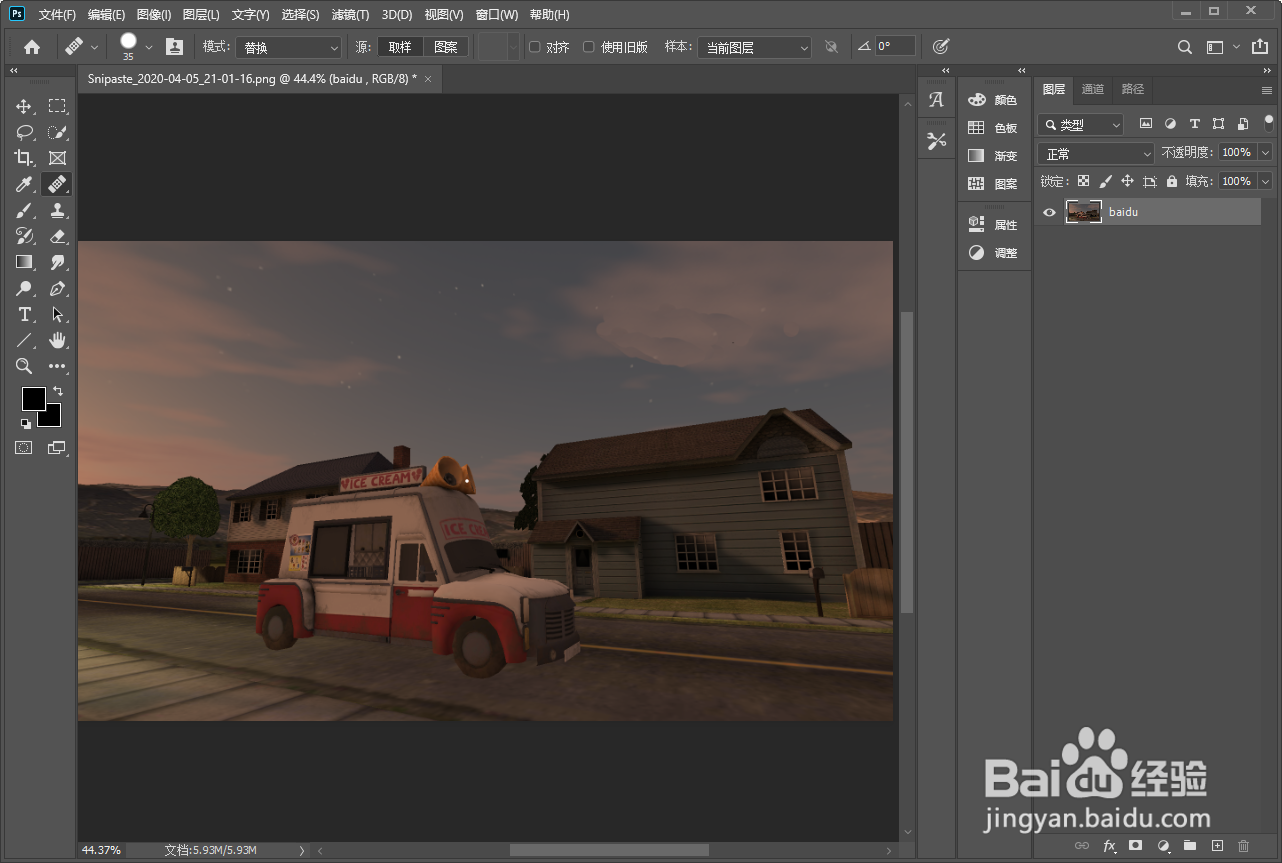Hide the baidu layer via eye icon
Viewport: 1282px width, 863px height.
click(1049, 212)
